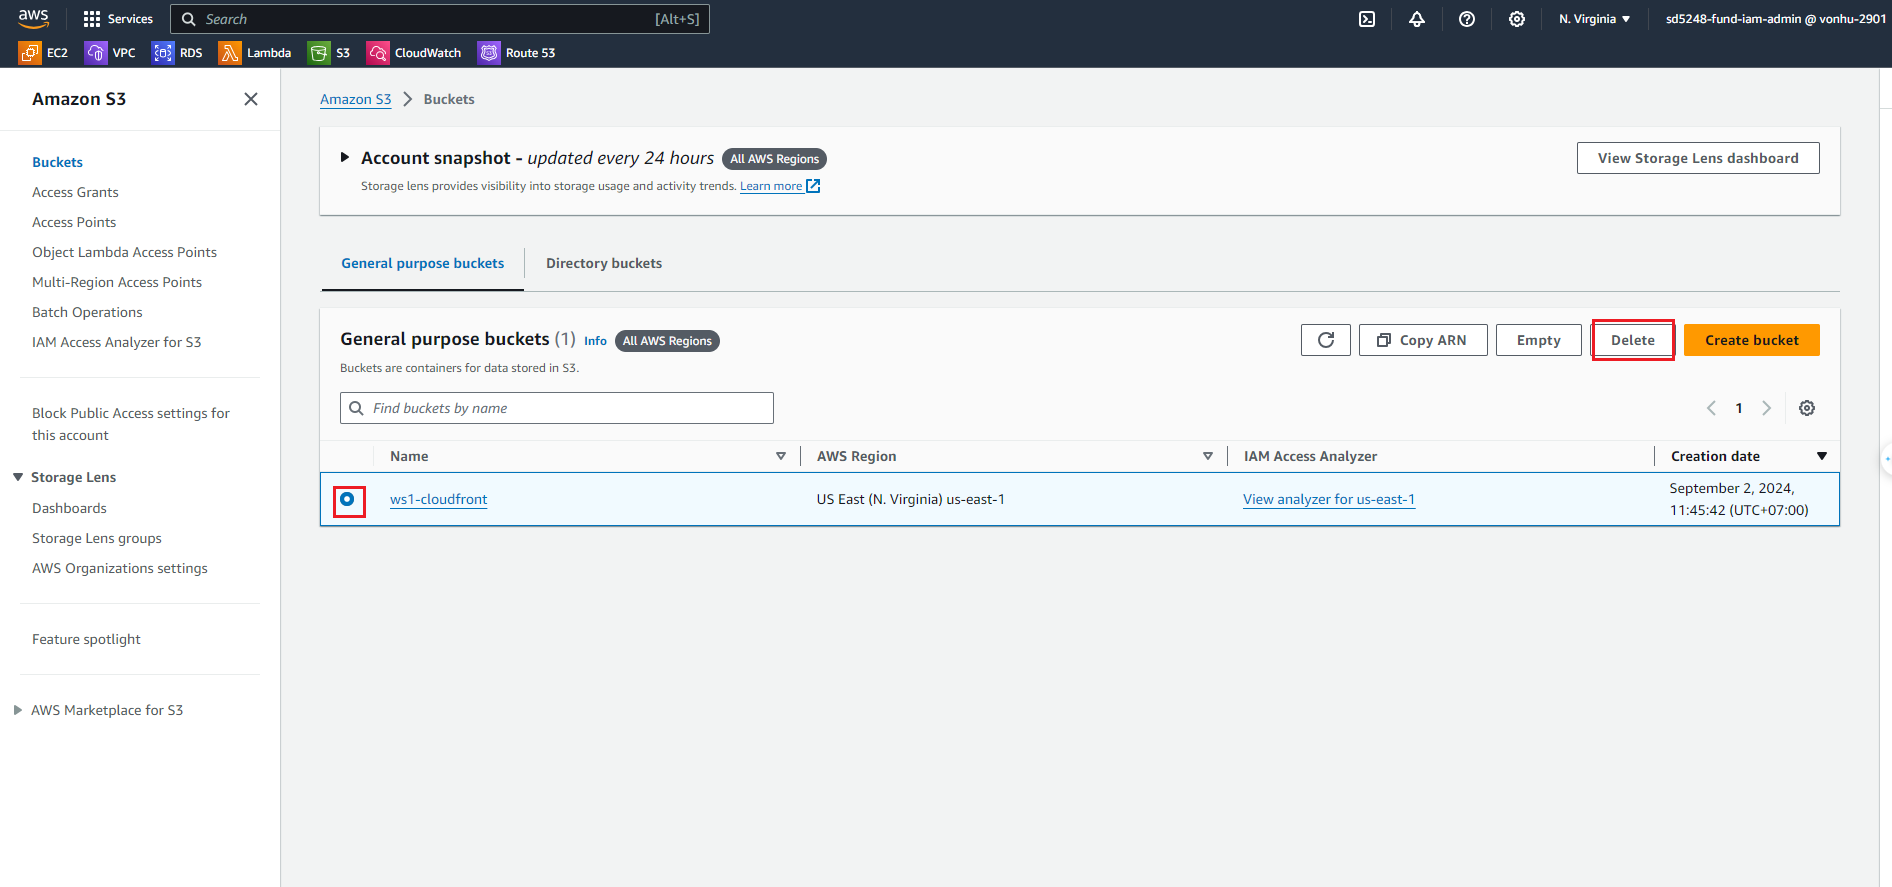Open the help question mark menu
The image size is (1892, 887).
coord(1467,19)
